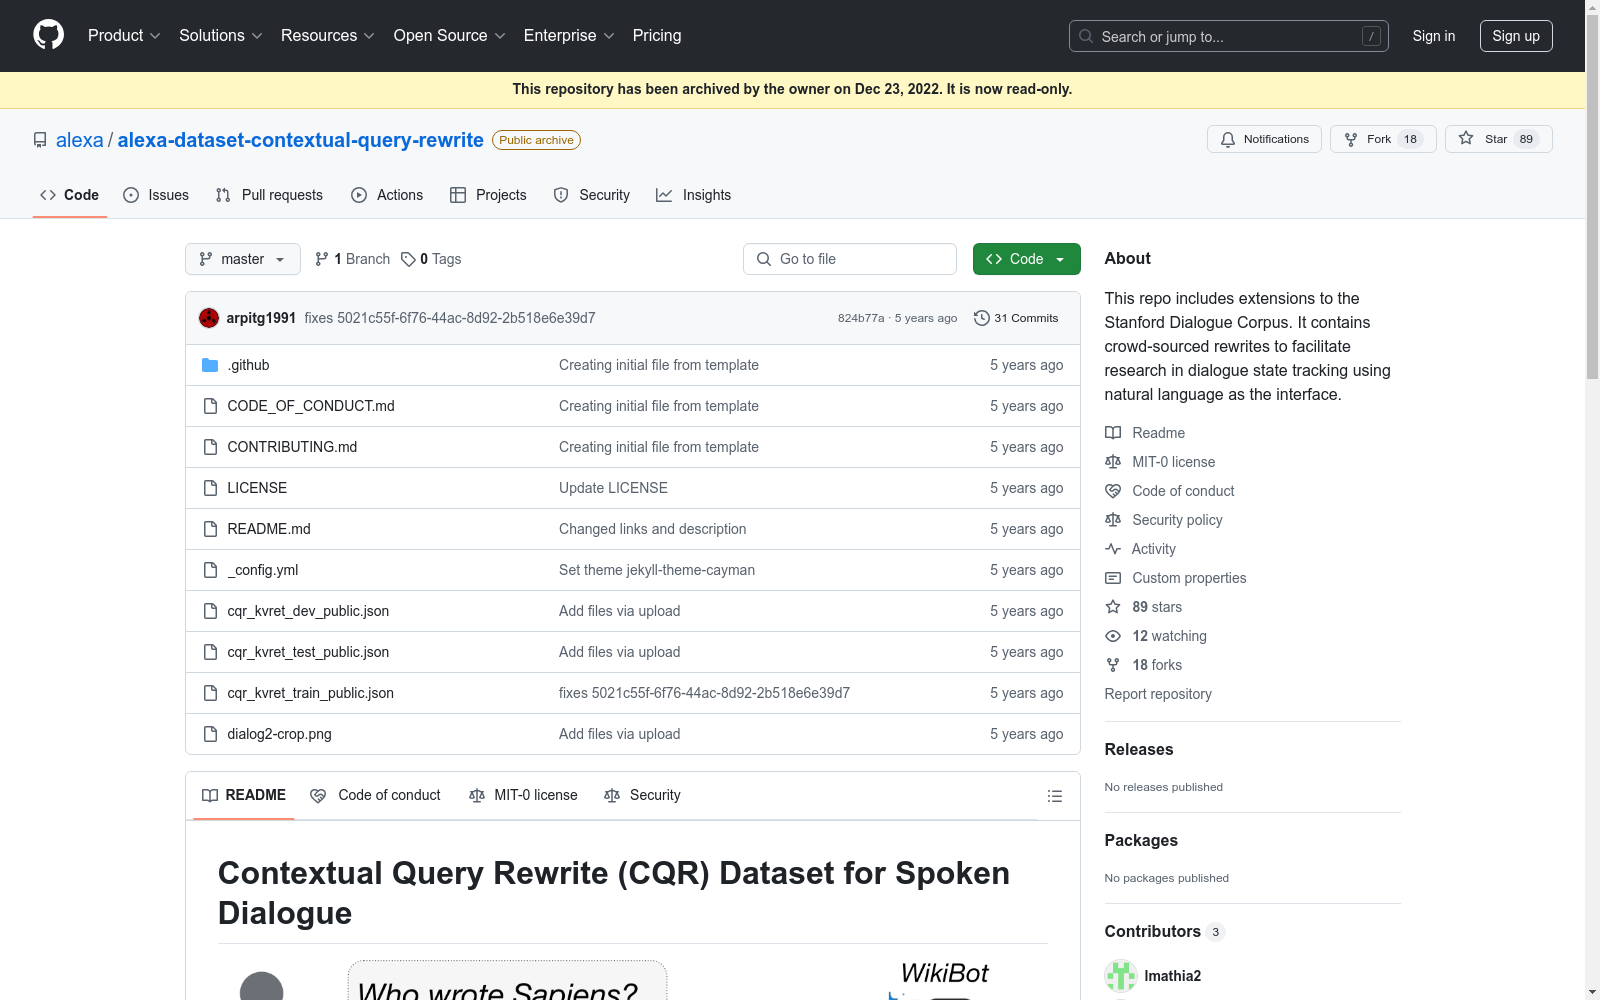Click the arpitg1991 avatar
Viewport: 1600px width, 1000px height.
[x=209, y=318]
